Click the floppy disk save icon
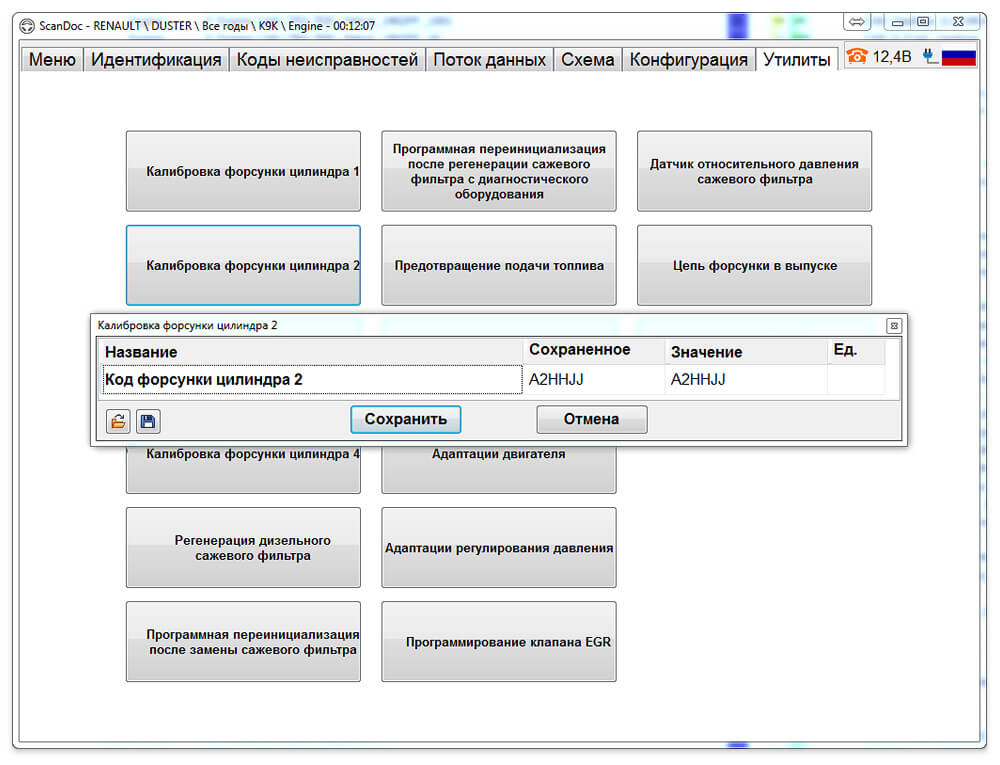This screenshot has height=765, width=1000. click(149, 421)
